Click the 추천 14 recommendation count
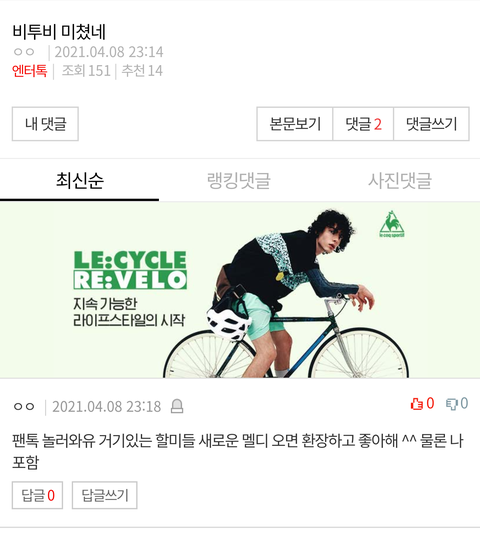Image resolution: width=480 pixels, height=533 pixels. [x=142, y=71]
